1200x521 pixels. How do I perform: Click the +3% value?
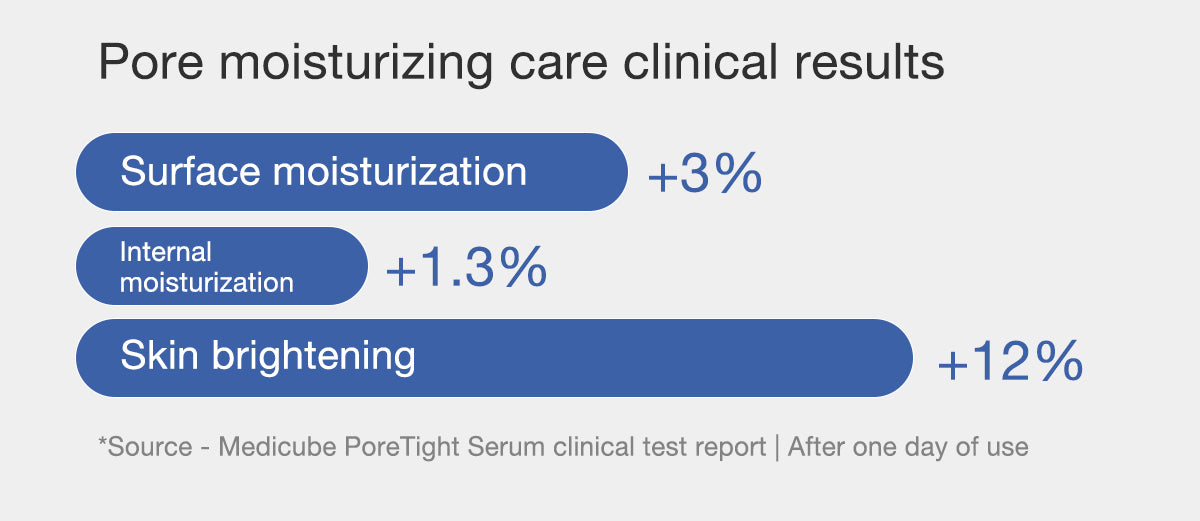tap(705, 176)
